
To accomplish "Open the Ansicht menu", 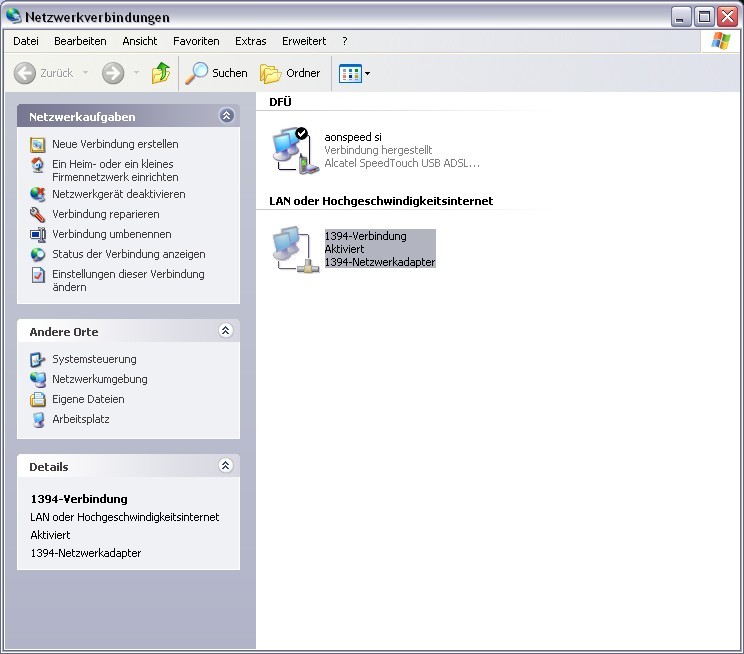I will click(140, 41).
